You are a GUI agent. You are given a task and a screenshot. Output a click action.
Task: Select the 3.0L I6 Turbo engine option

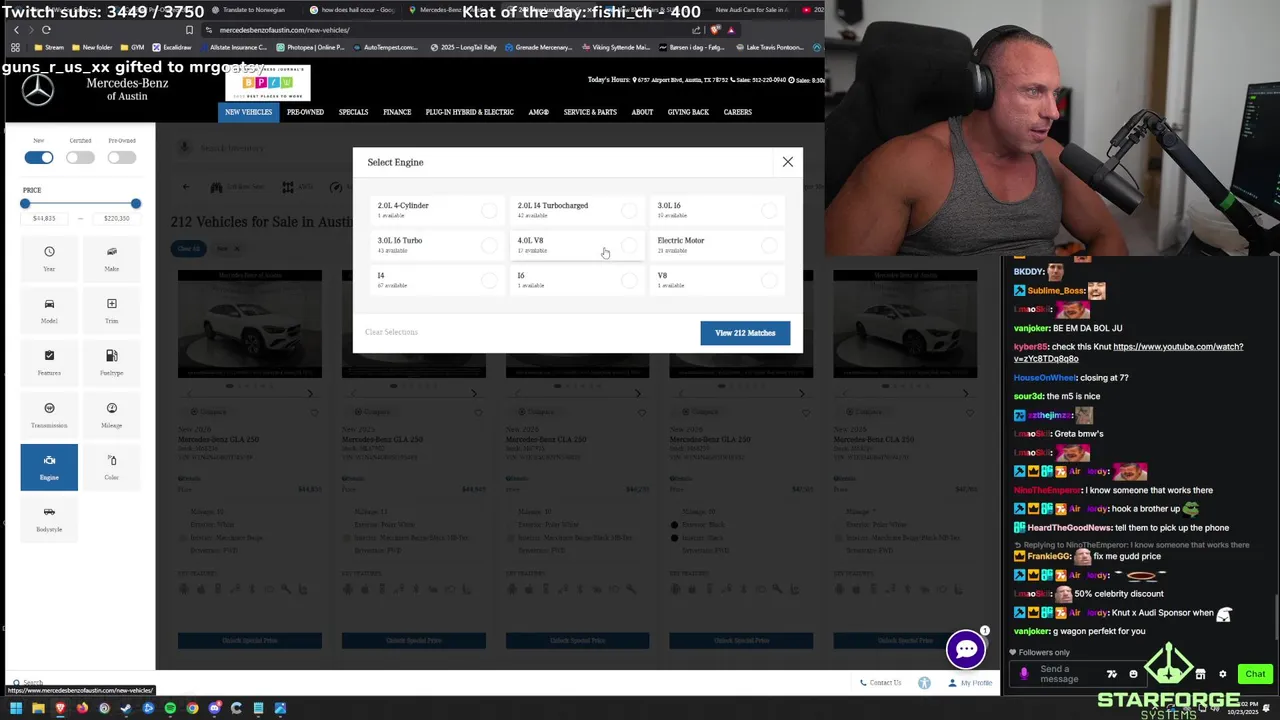point(437,245)
